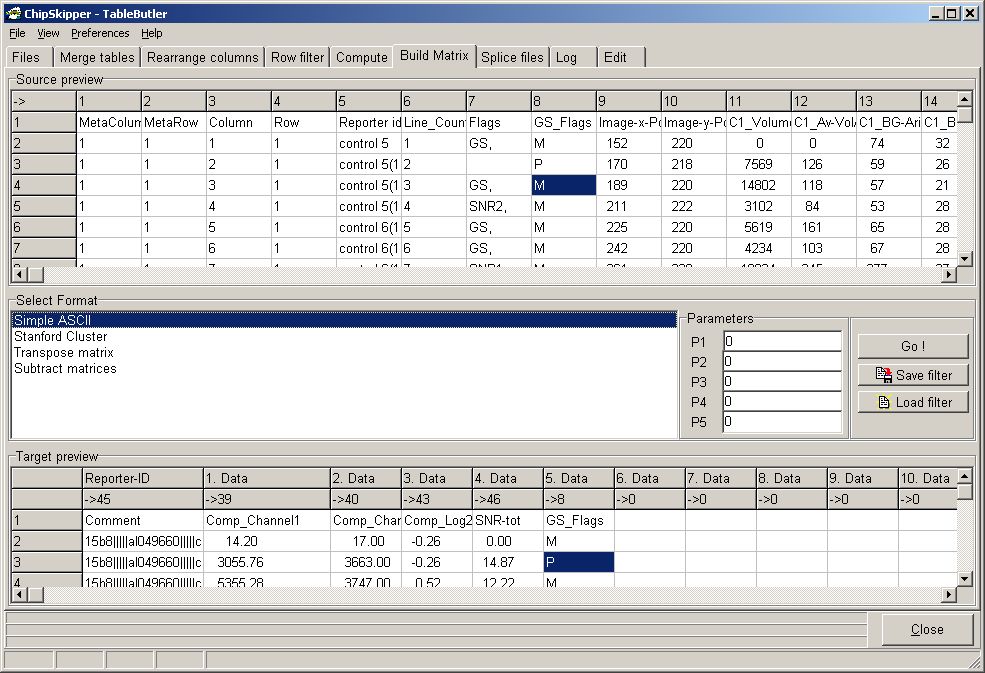The height and width of the screenshot is (673, 985).
Task: Select Subtract matrices format option
Action: 65,369
